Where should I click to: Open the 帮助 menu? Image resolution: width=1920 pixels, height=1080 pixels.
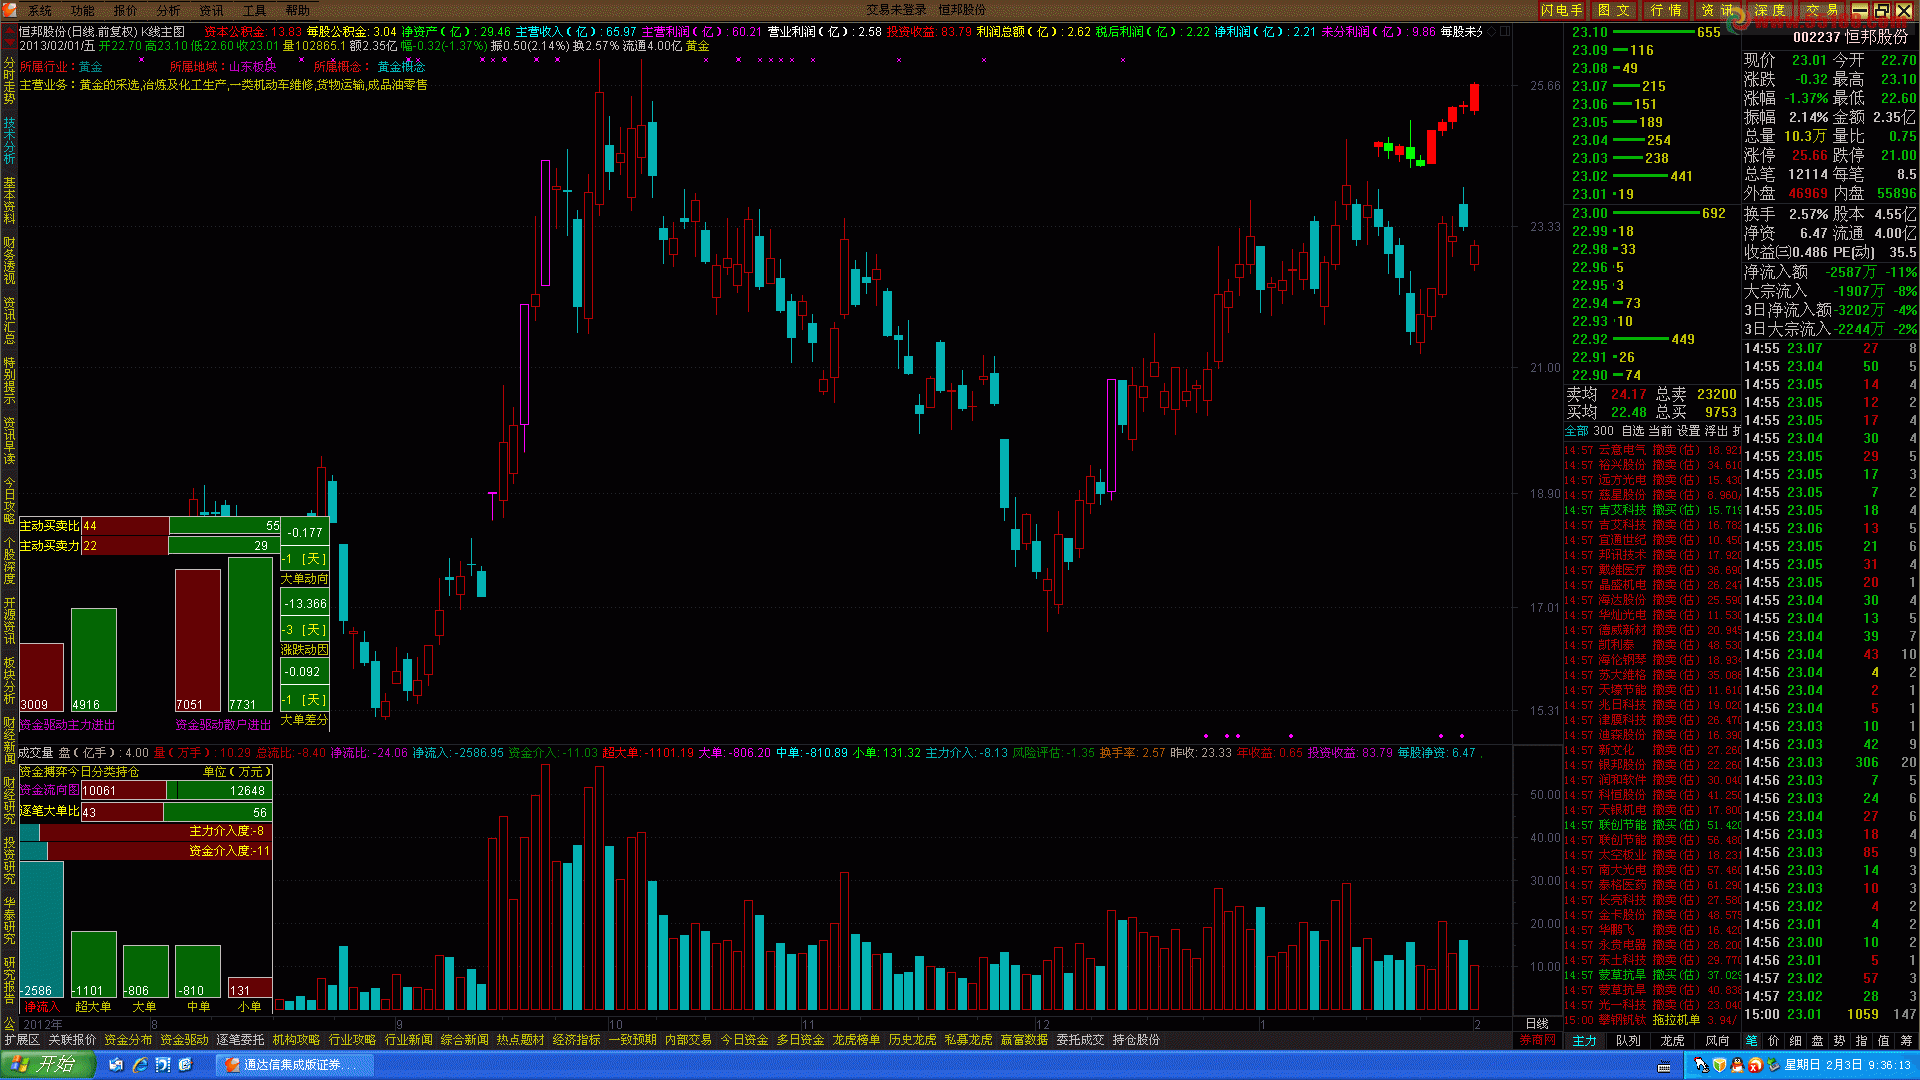297,10
